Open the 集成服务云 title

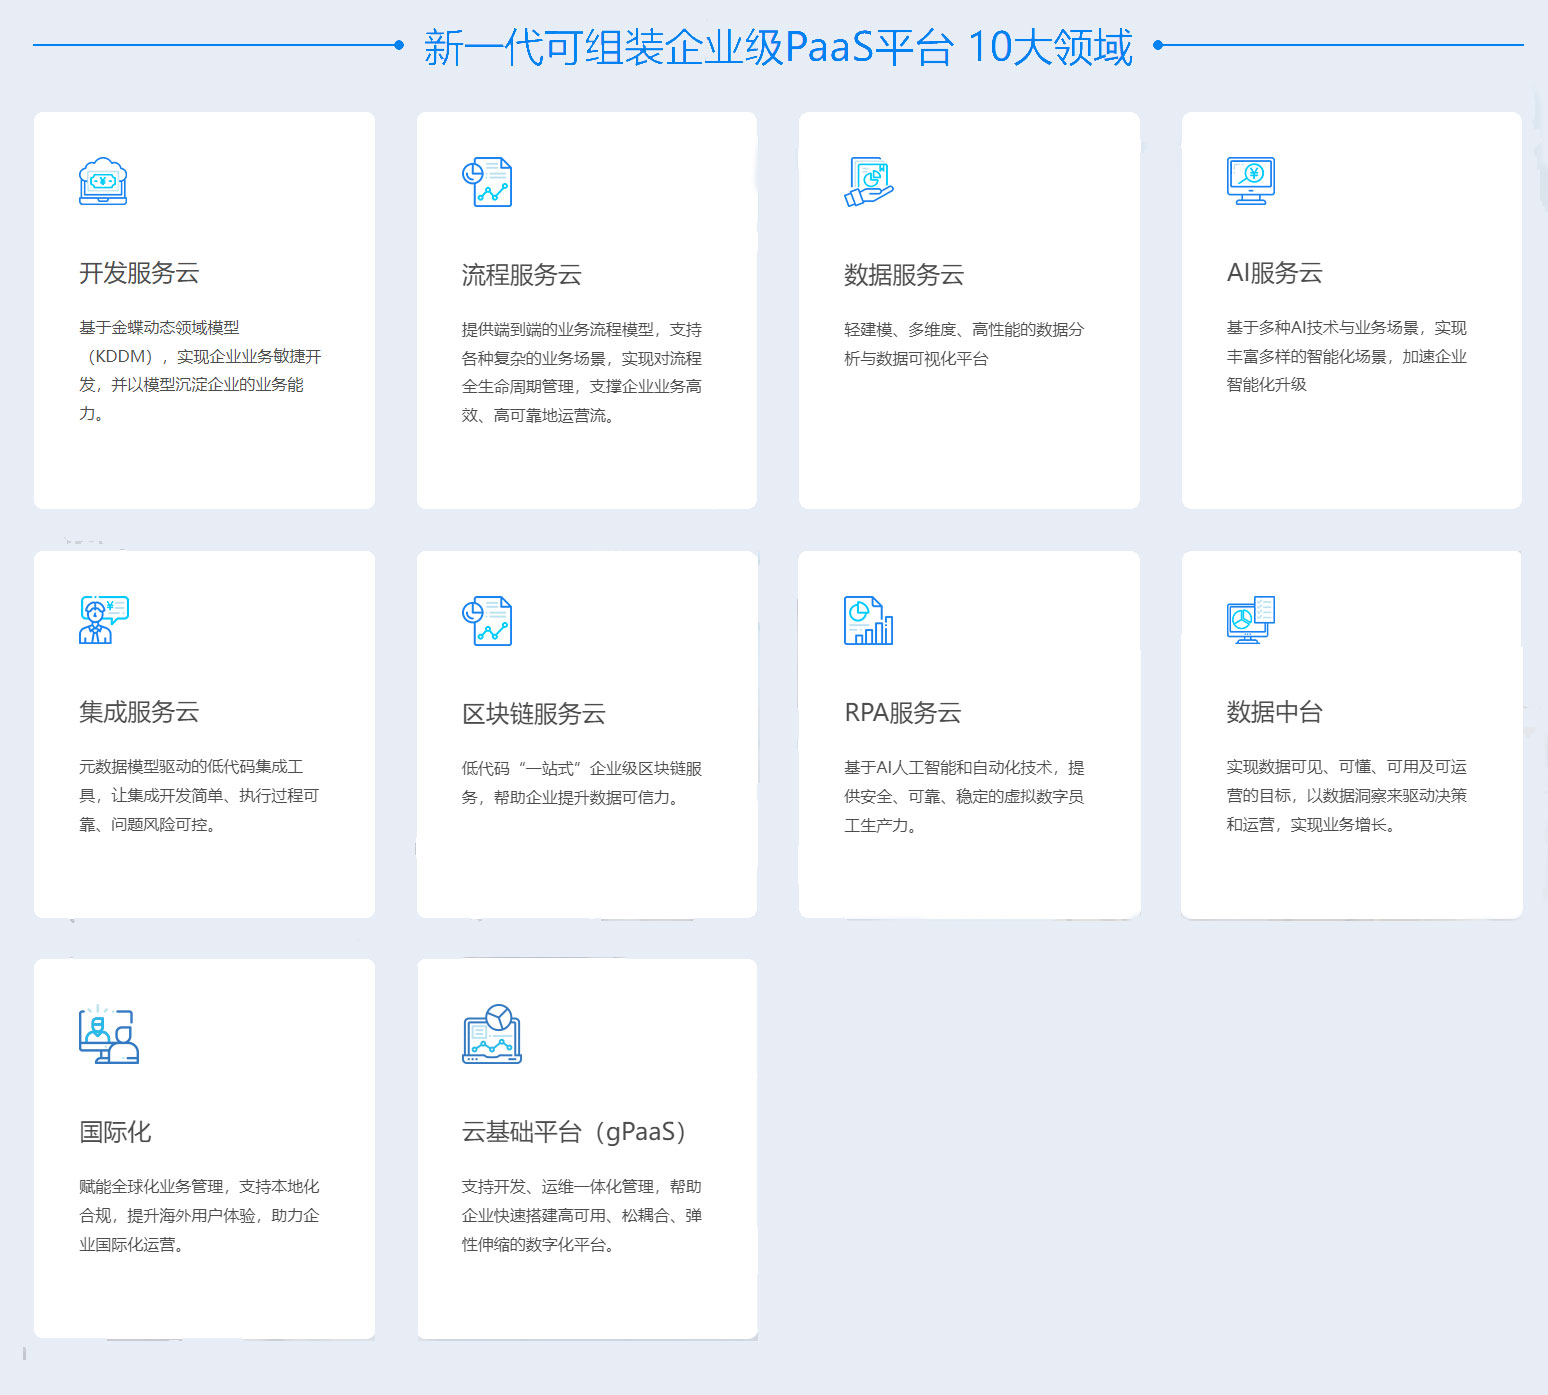(139, 712)
